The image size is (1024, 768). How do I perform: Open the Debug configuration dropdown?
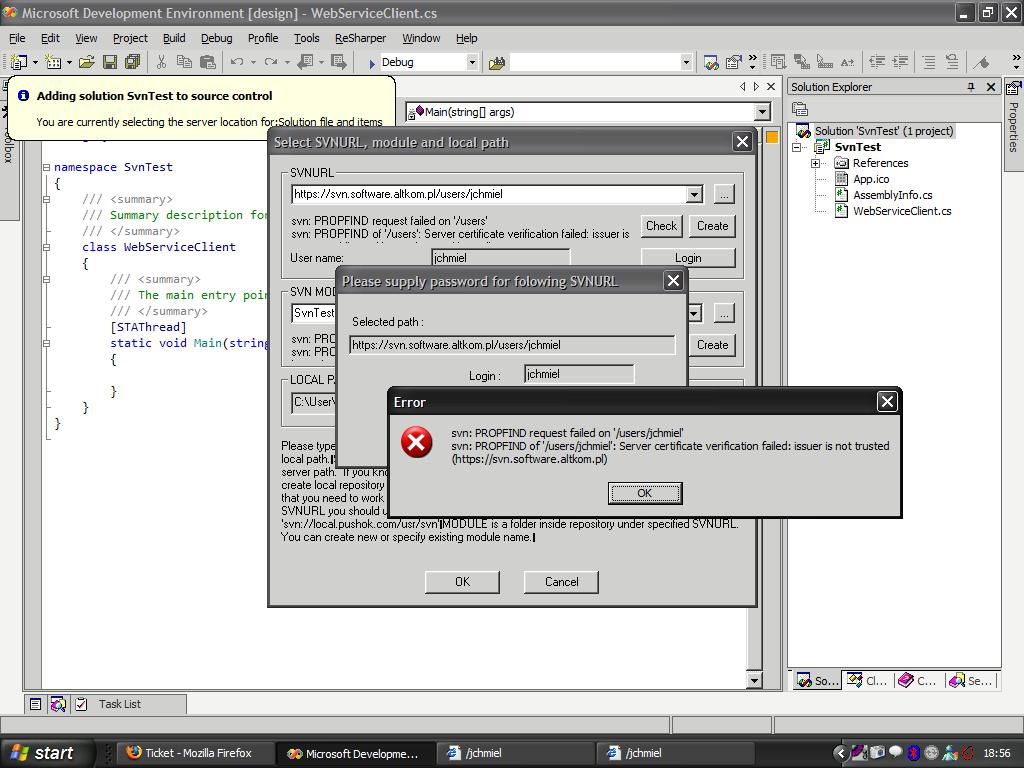pyautogui.click(x=472, y=62)
